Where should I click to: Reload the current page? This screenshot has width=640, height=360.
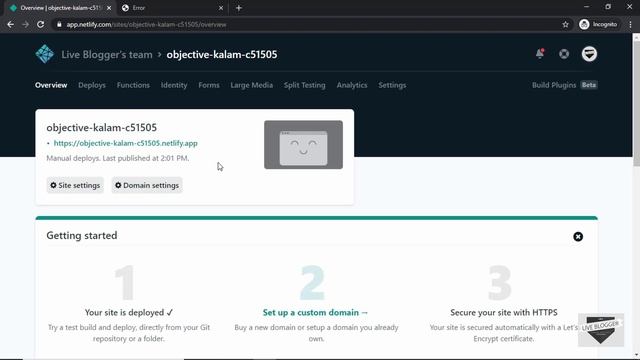coord(40,24)
